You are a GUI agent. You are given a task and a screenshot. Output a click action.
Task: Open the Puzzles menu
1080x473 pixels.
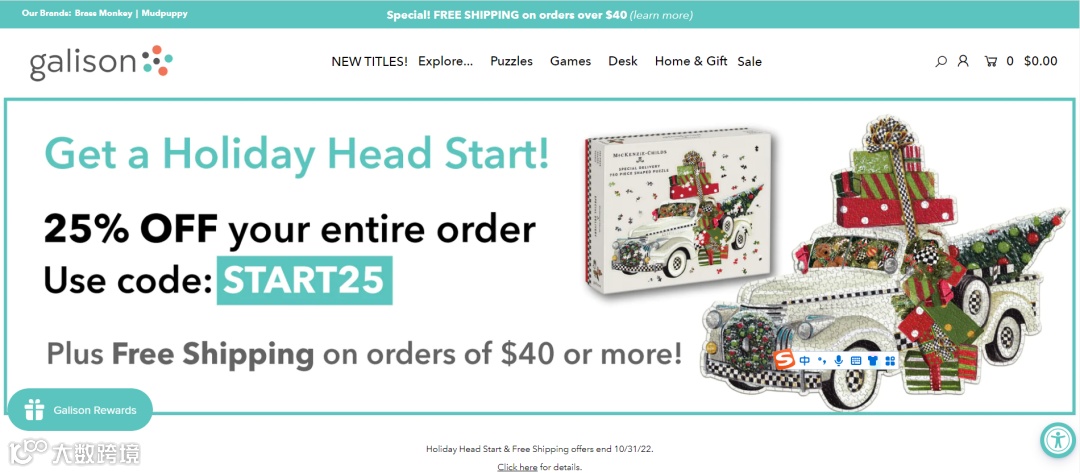[x=512, y=61]
